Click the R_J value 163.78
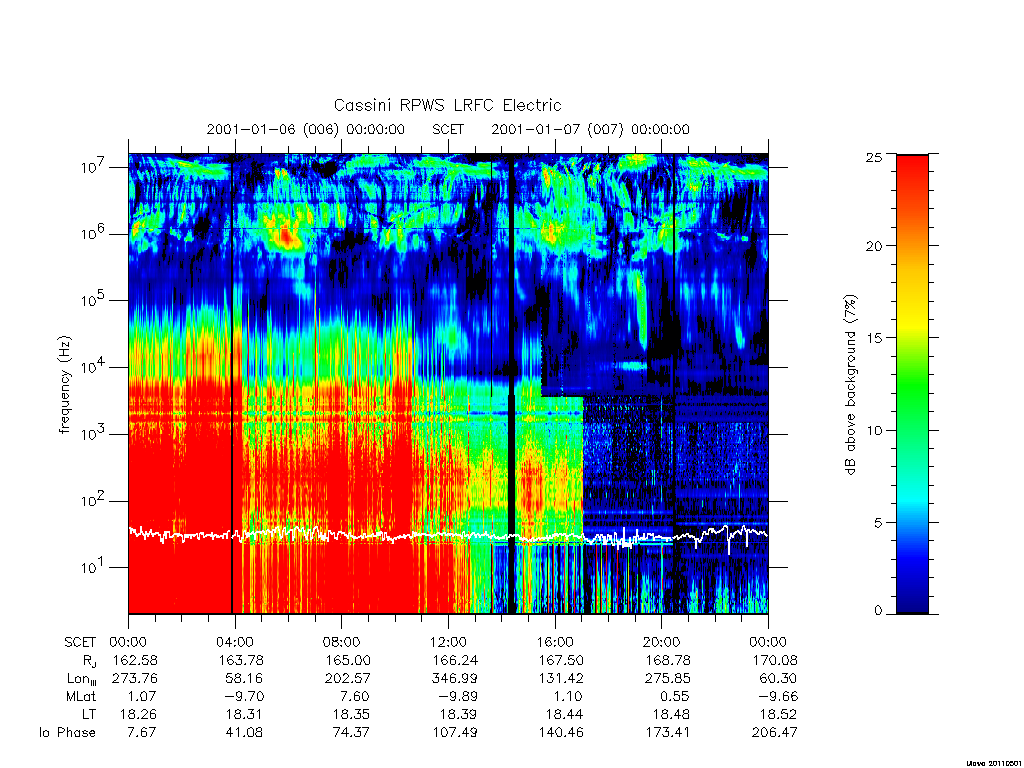 pyautogui.click(x=241, y=660)
